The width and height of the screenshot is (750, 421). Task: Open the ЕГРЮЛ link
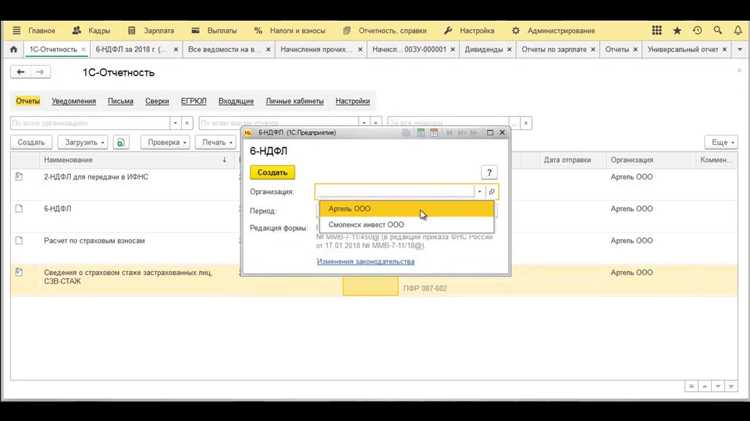[x=193, y=101]
